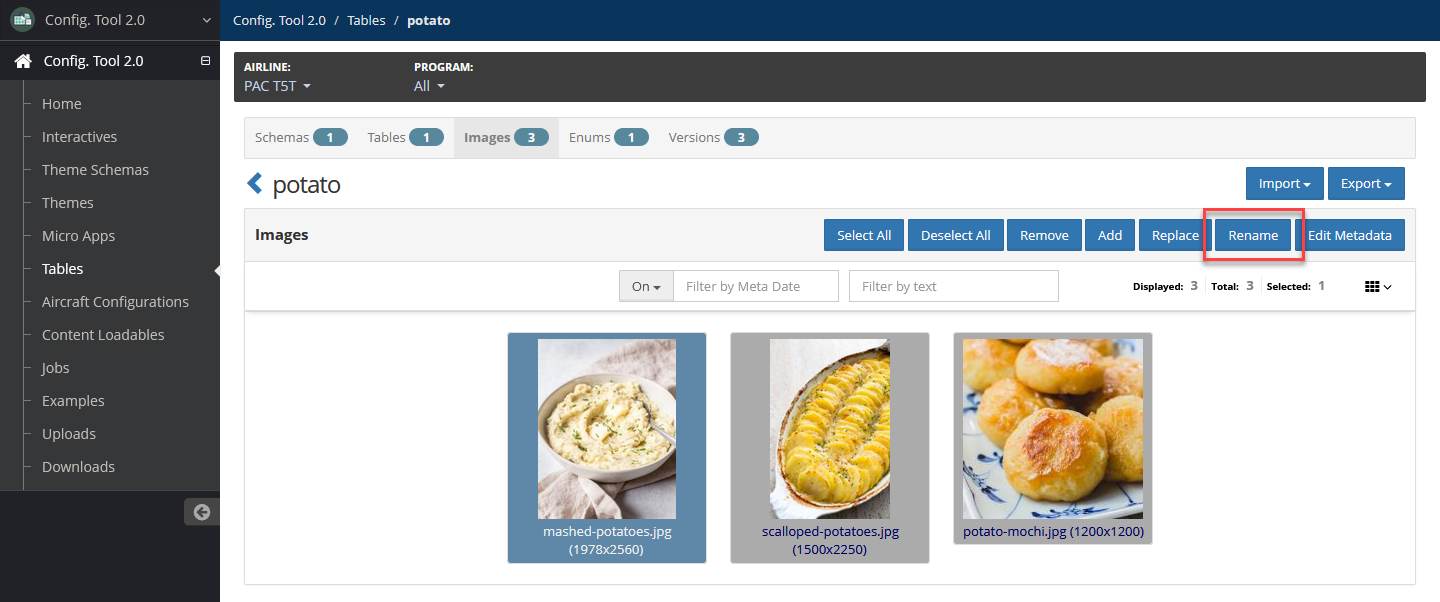Open Content Loadables in the sidebar
Viewport: 1440px width, 602px height.
(103, 335)
